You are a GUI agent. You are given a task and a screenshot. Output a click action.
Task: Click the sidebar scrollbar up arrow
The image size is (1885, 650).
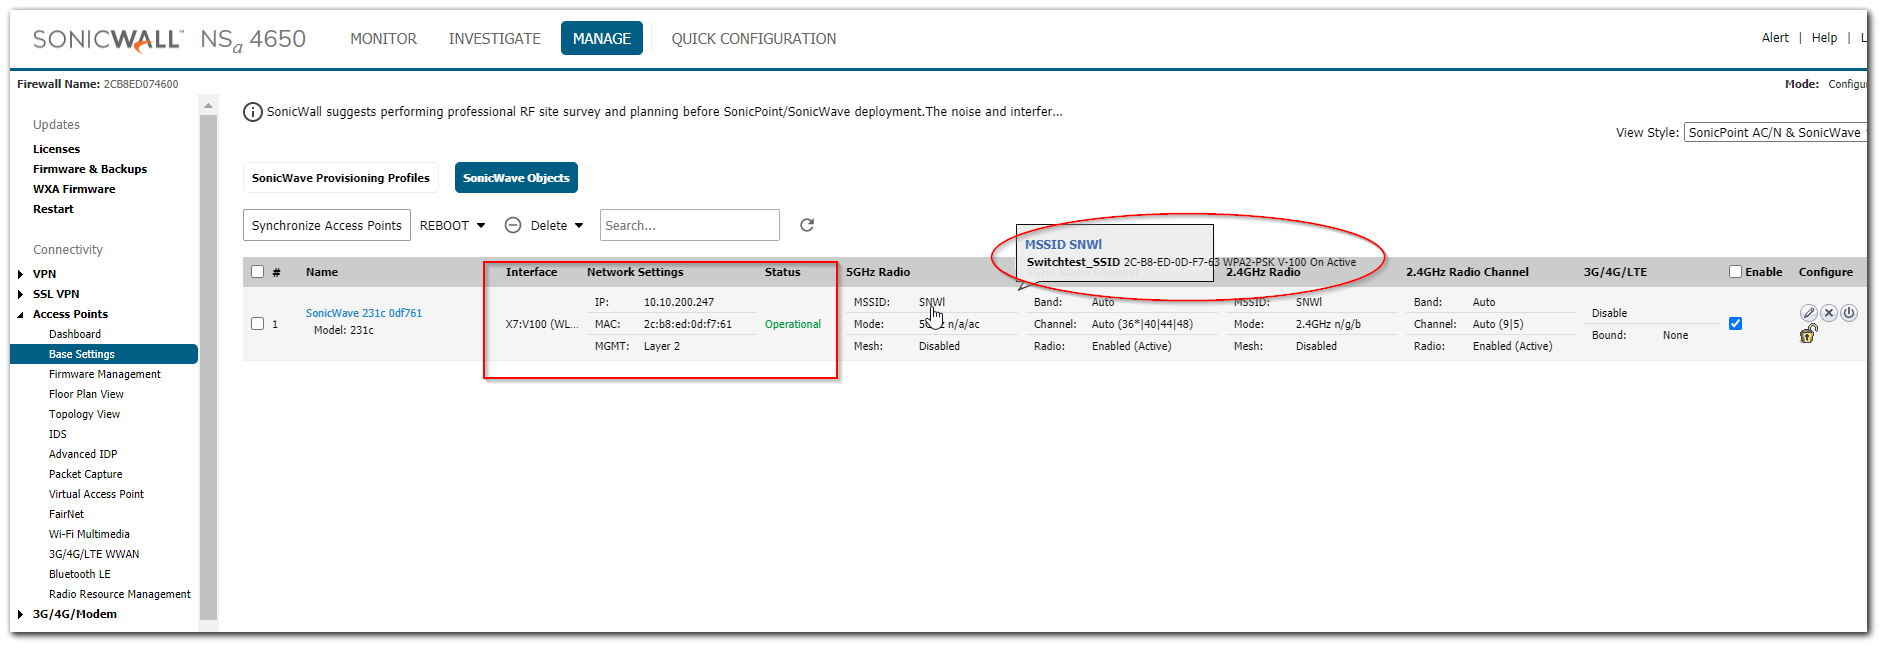(x=208, y=105)
